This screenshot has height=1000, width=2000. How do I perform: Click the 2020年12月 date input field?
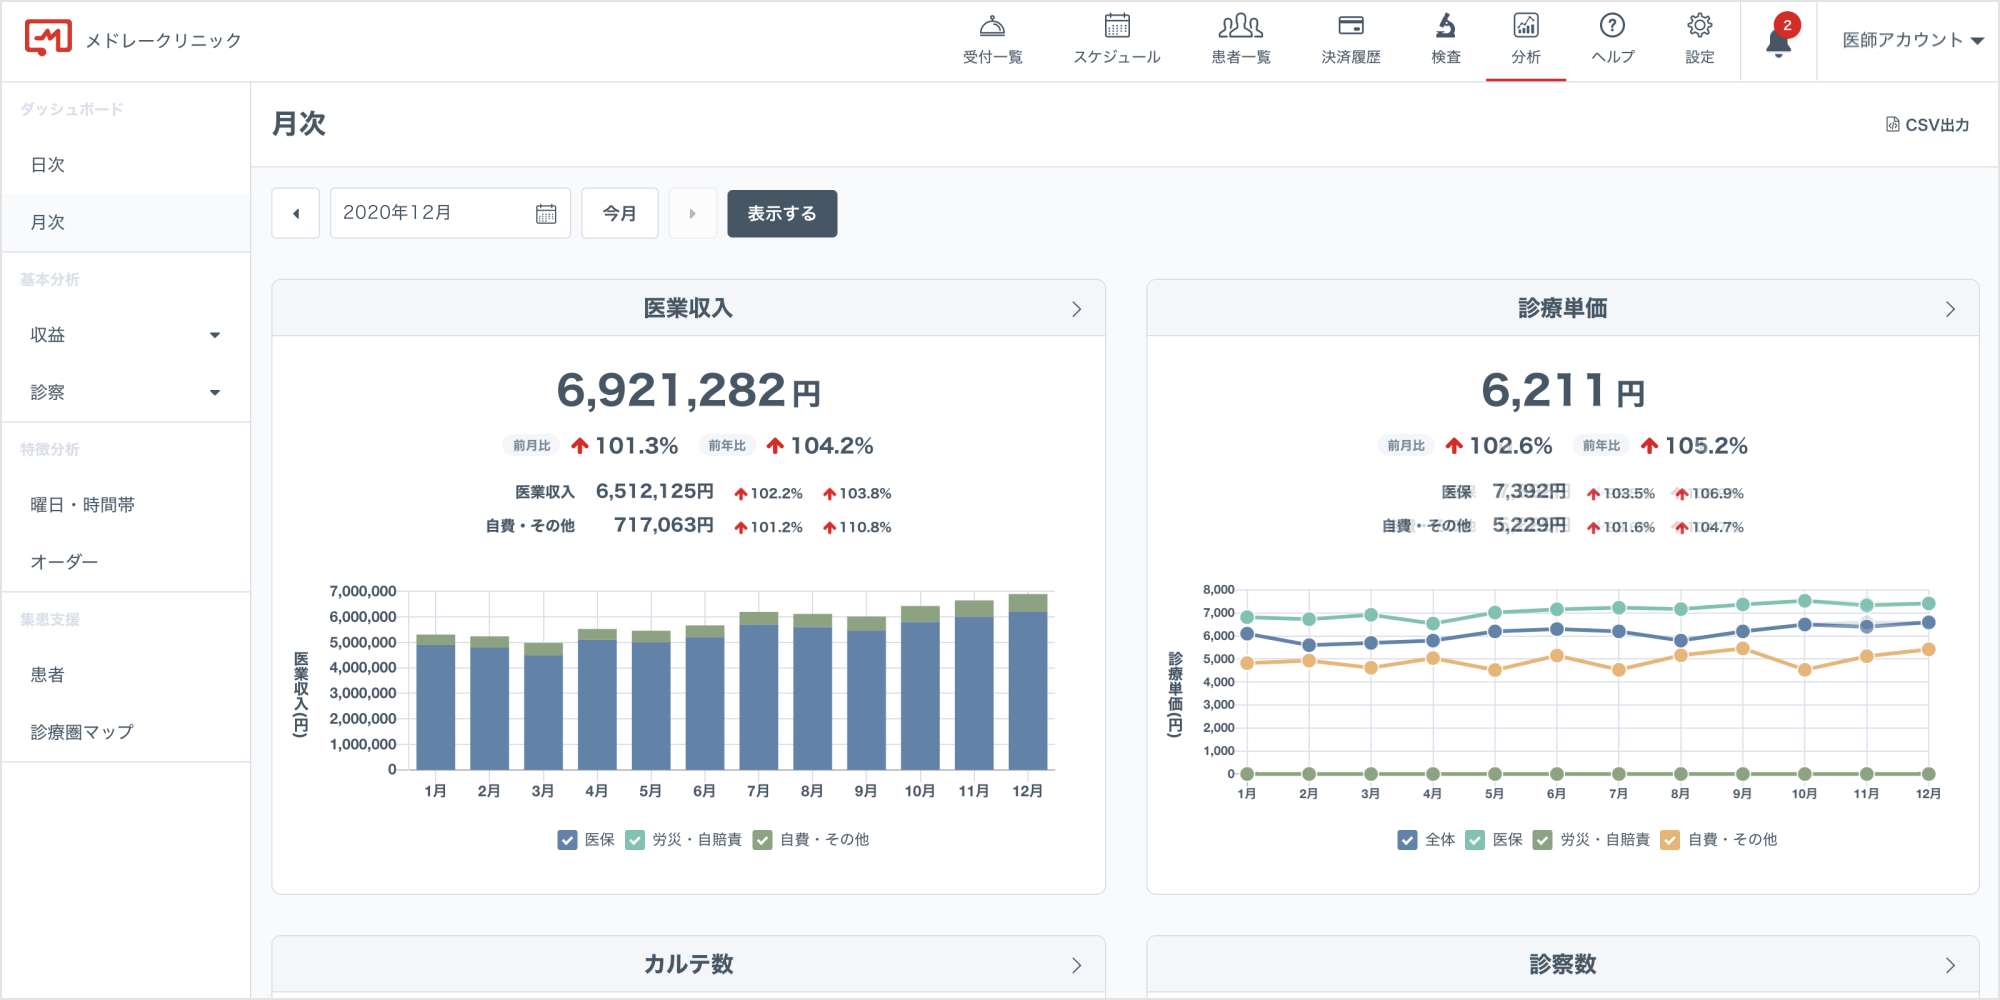(437, 213)
